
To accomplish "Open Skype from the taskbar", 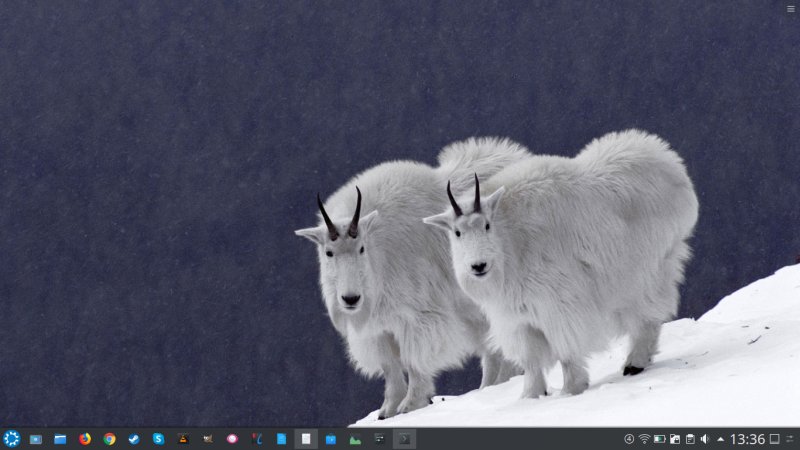I will 158,439.
